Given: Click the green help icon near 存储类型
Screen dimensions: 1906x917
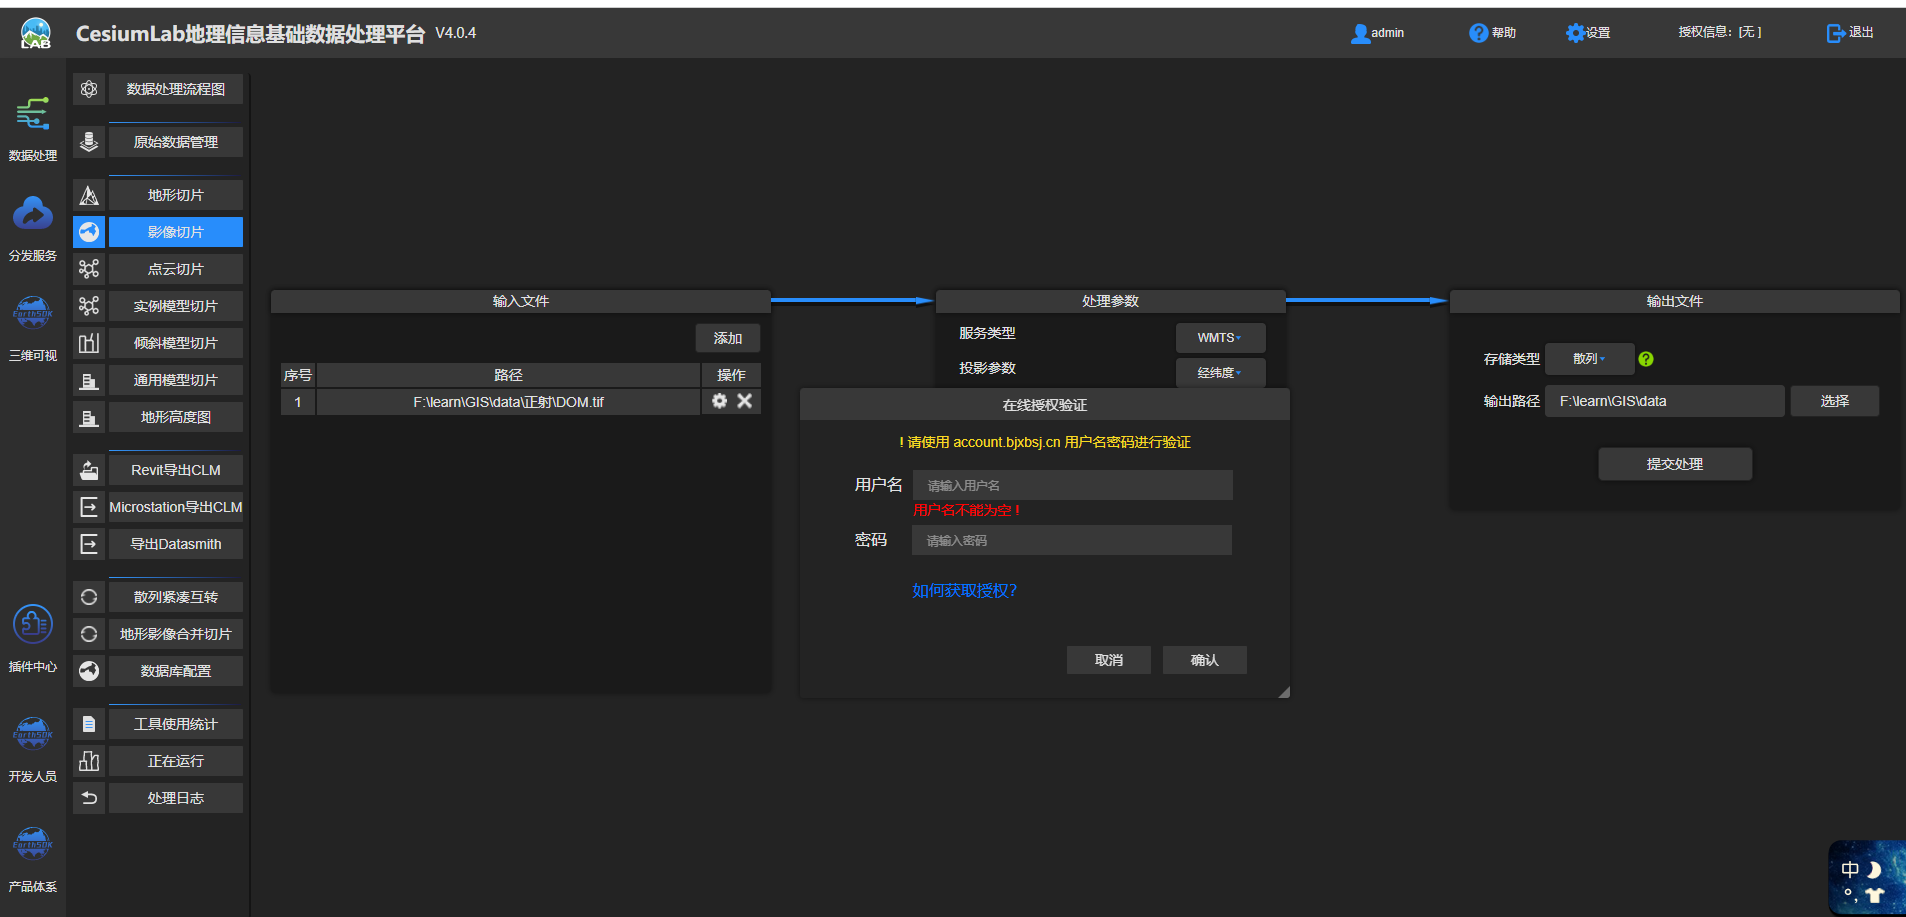Looking at the screenshot, I should tap(1646, 359).
